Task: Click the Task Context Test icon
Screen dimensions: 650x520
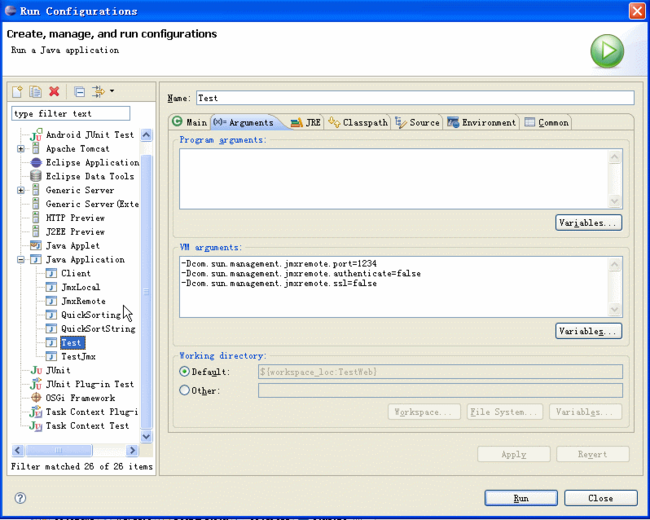Action: [36, 426]
